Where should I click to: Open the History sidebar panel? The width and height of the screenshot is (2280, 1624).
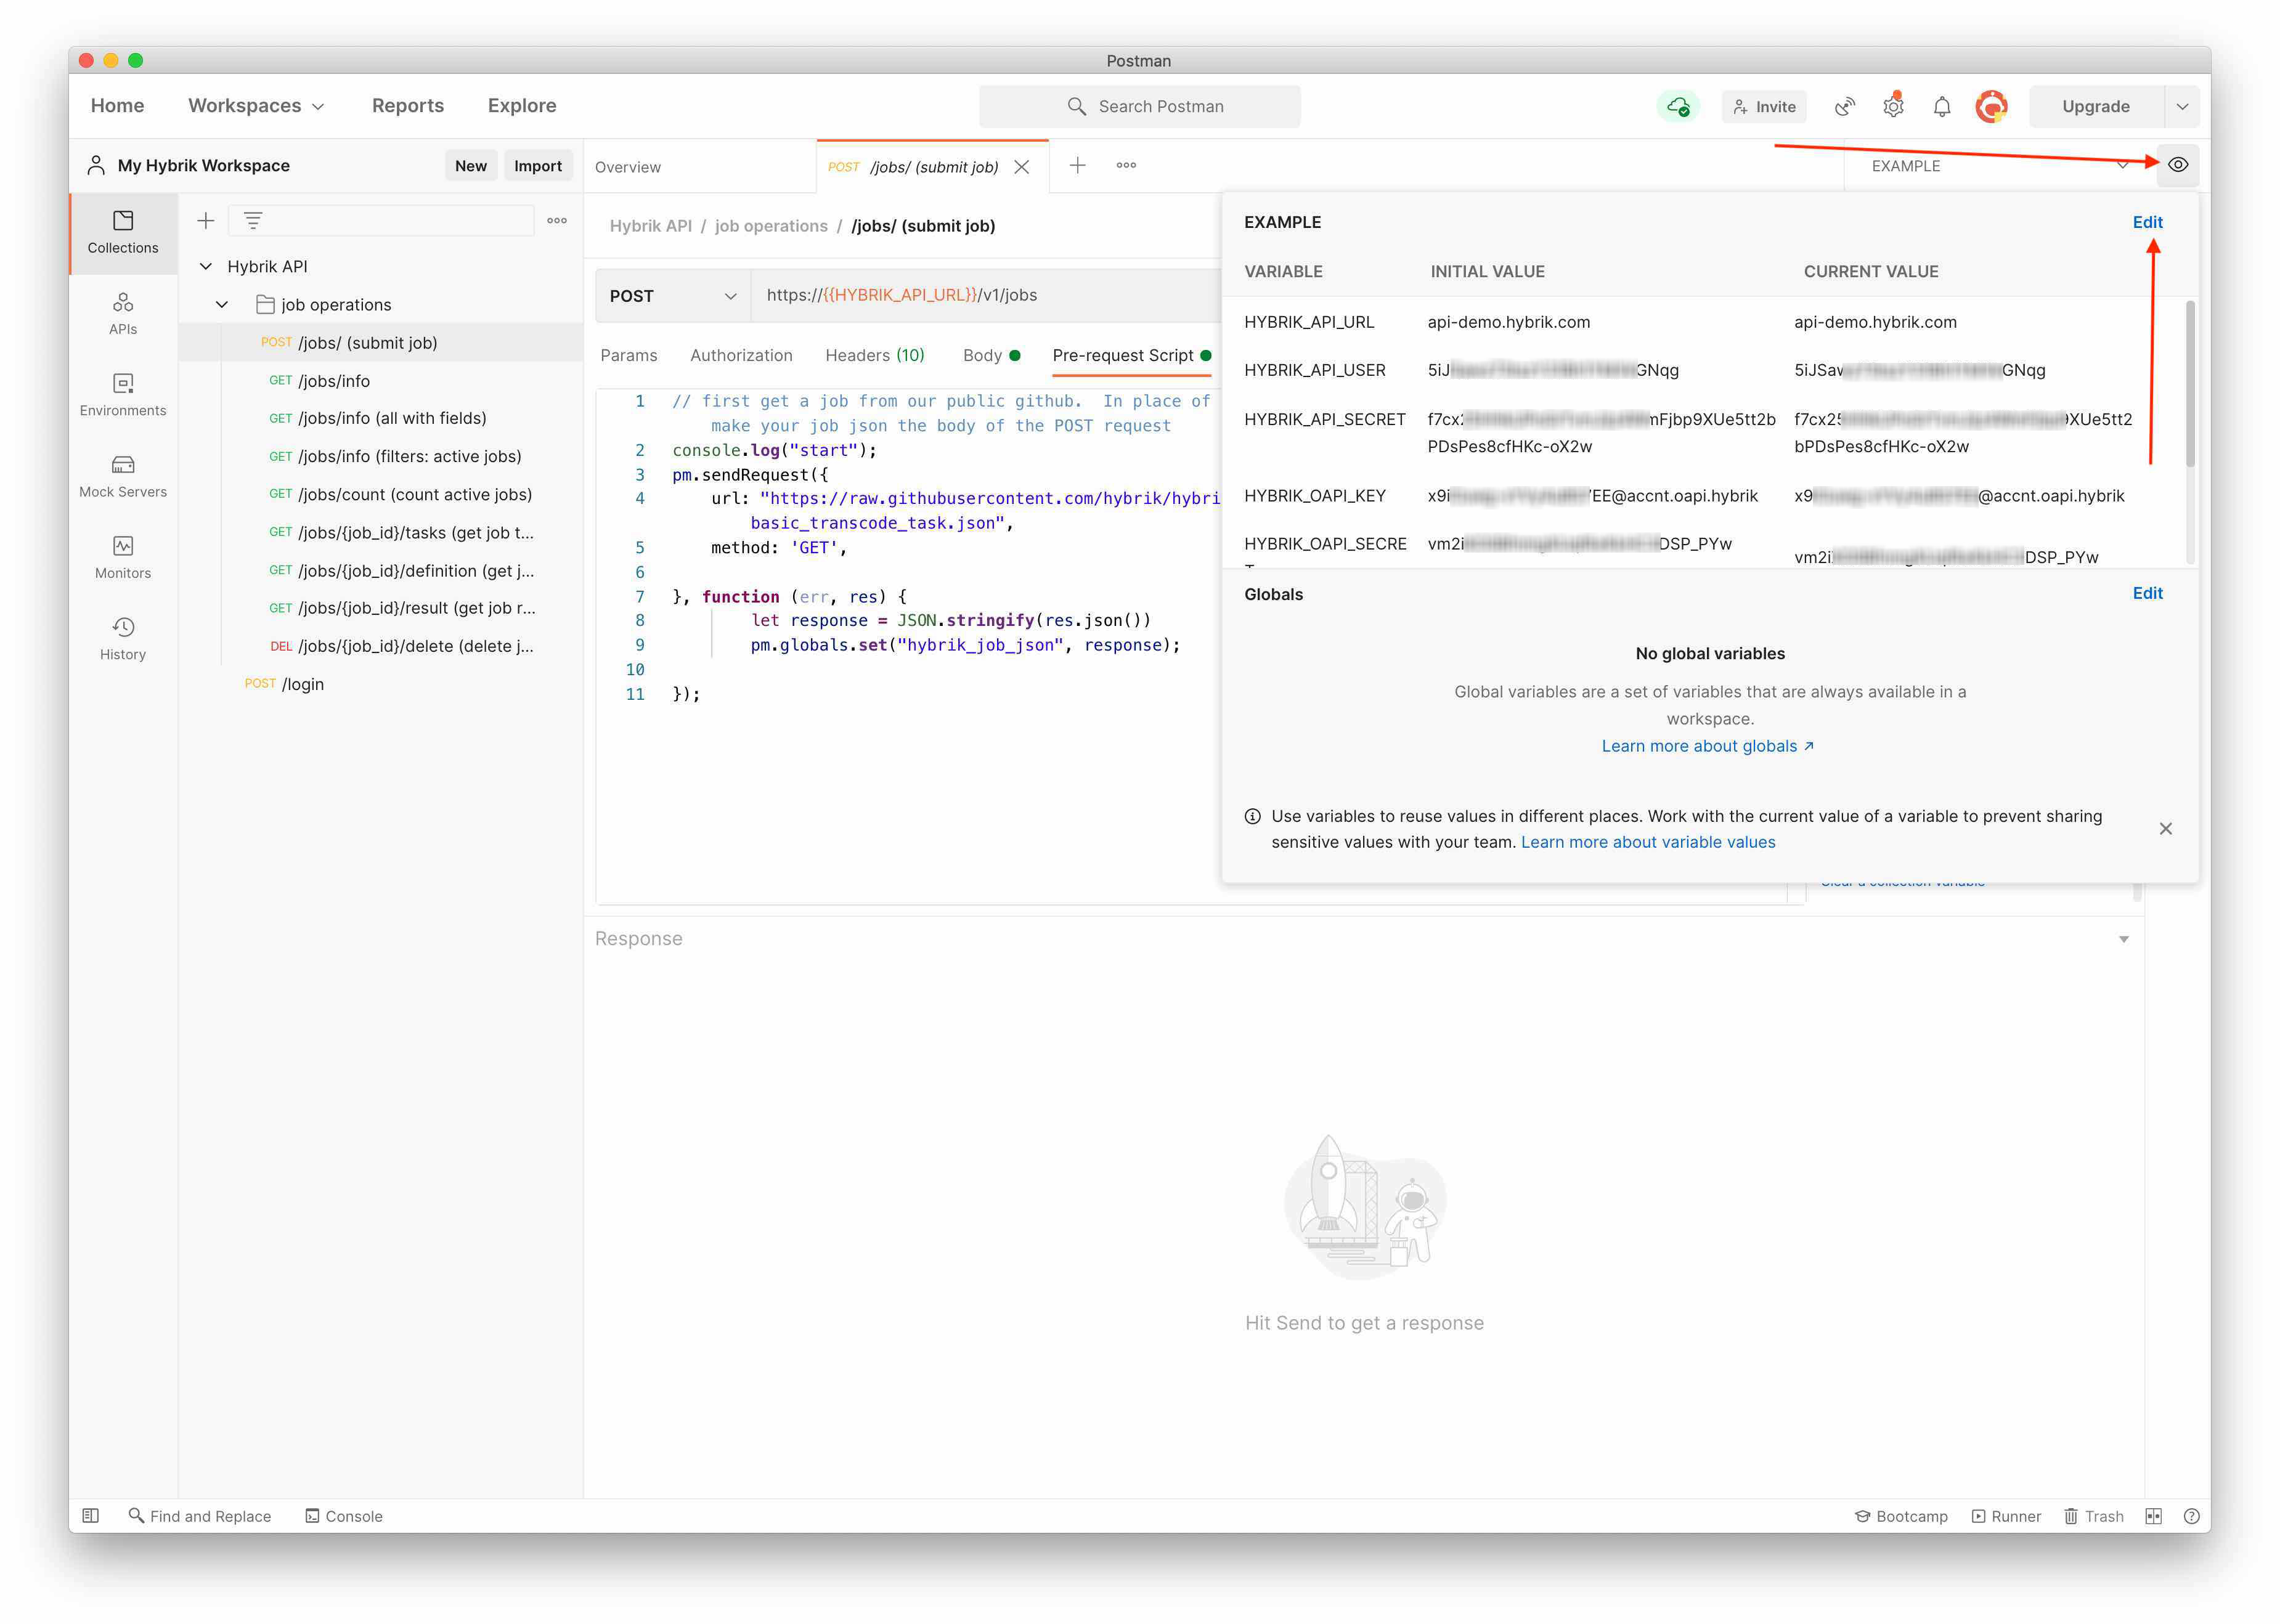coord(122,638)
